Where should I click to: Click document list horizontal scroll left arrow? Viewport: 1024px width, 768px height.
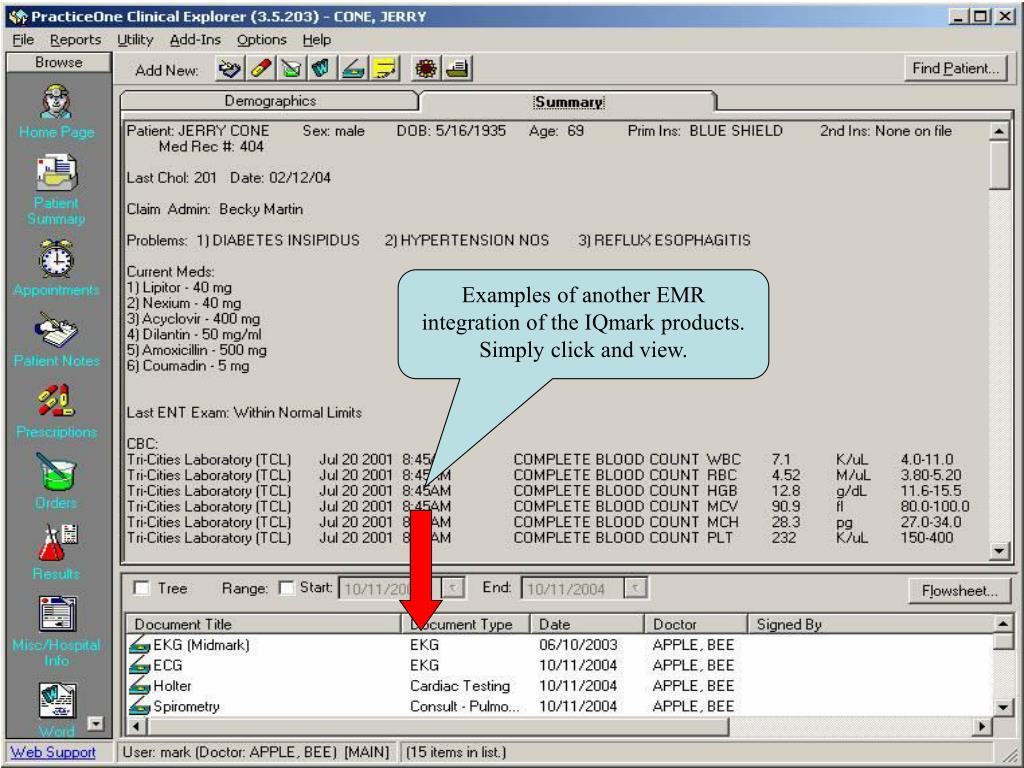click(x=136, y=726)
